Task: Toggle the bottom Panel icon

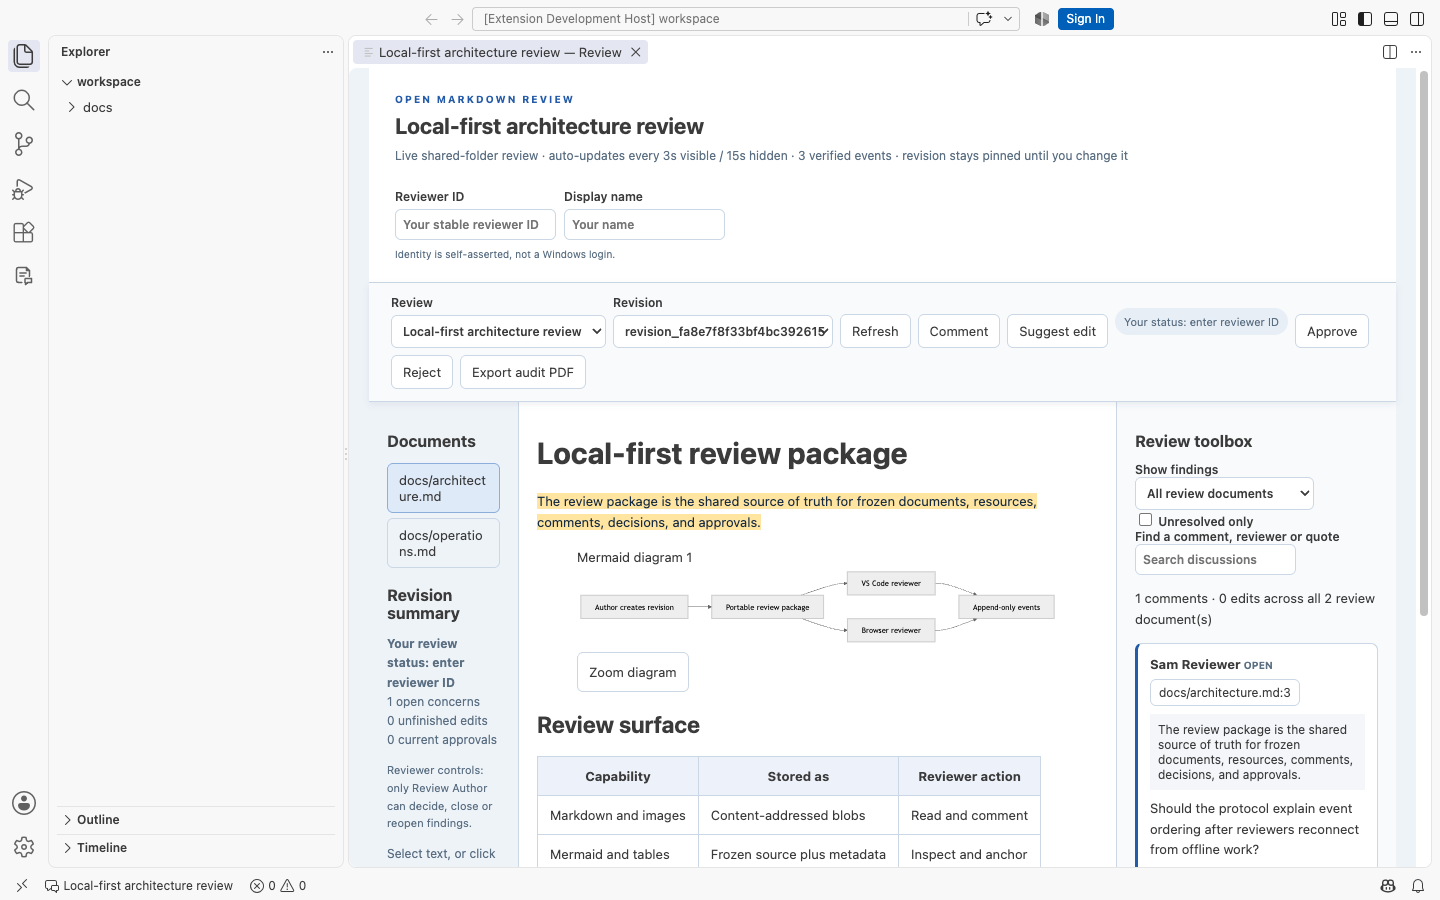Action: tap(1391, 19)
